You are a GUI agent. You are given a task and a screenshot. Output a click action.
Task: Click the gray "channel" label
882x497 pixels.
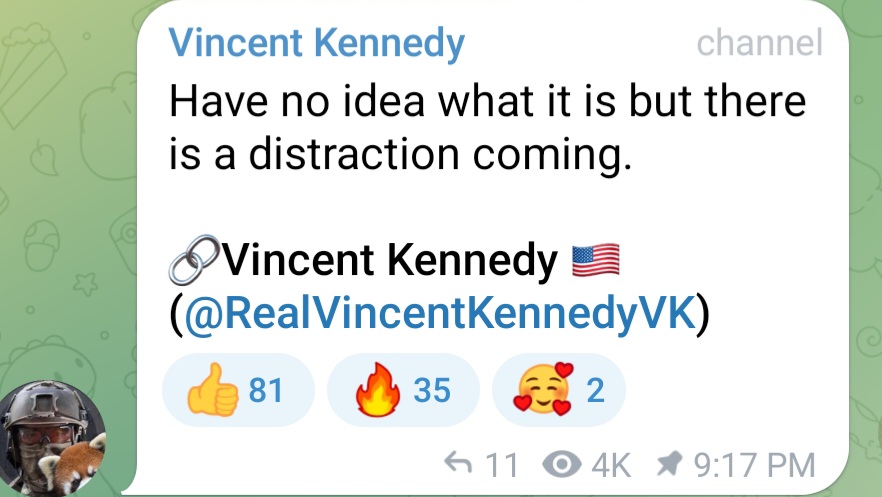click(x=759, y=43)
